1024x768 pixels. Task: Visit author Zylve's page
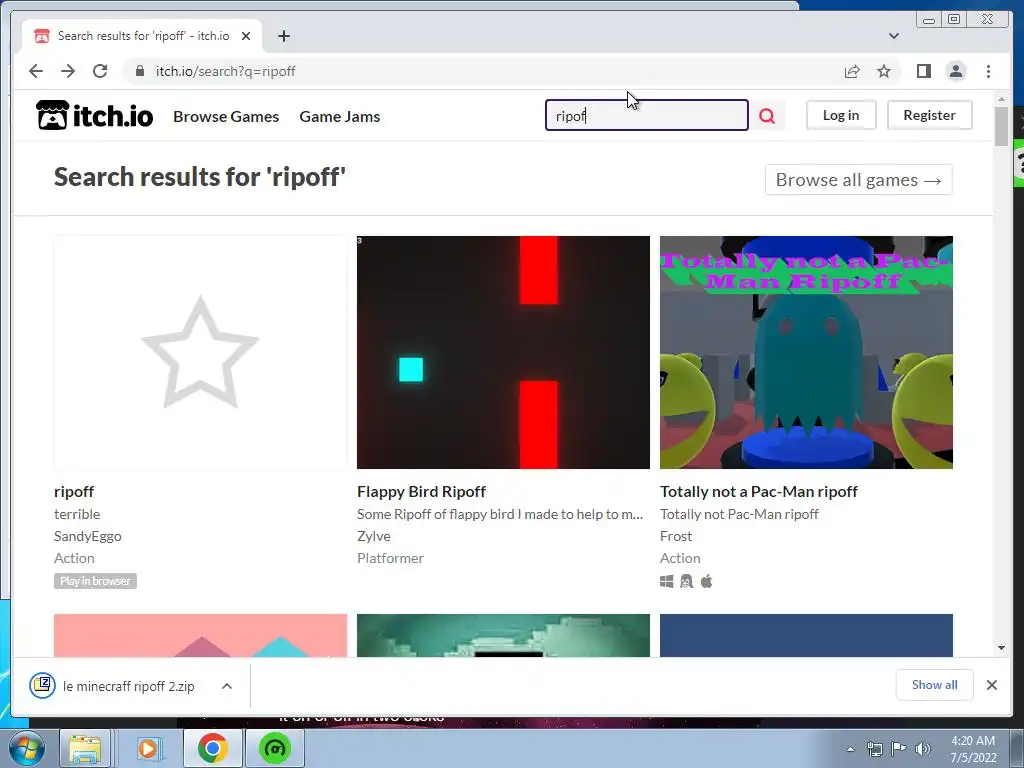374,536
